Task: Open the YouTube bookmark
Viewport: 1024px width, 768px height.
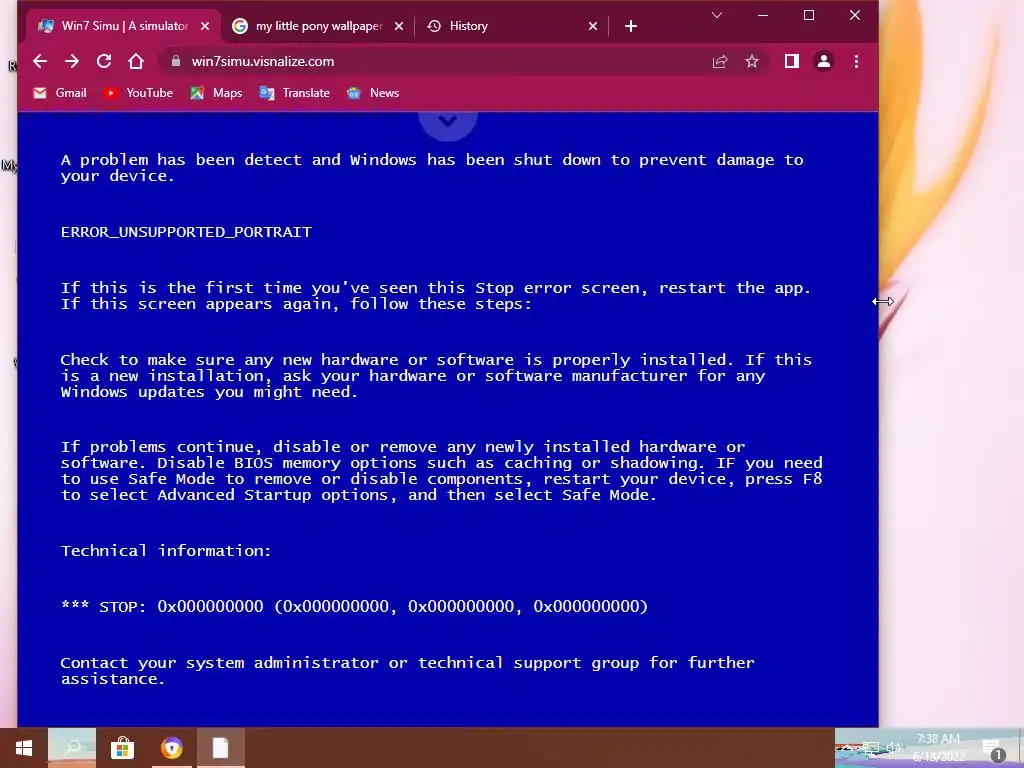Action: [x=138, y=93]
